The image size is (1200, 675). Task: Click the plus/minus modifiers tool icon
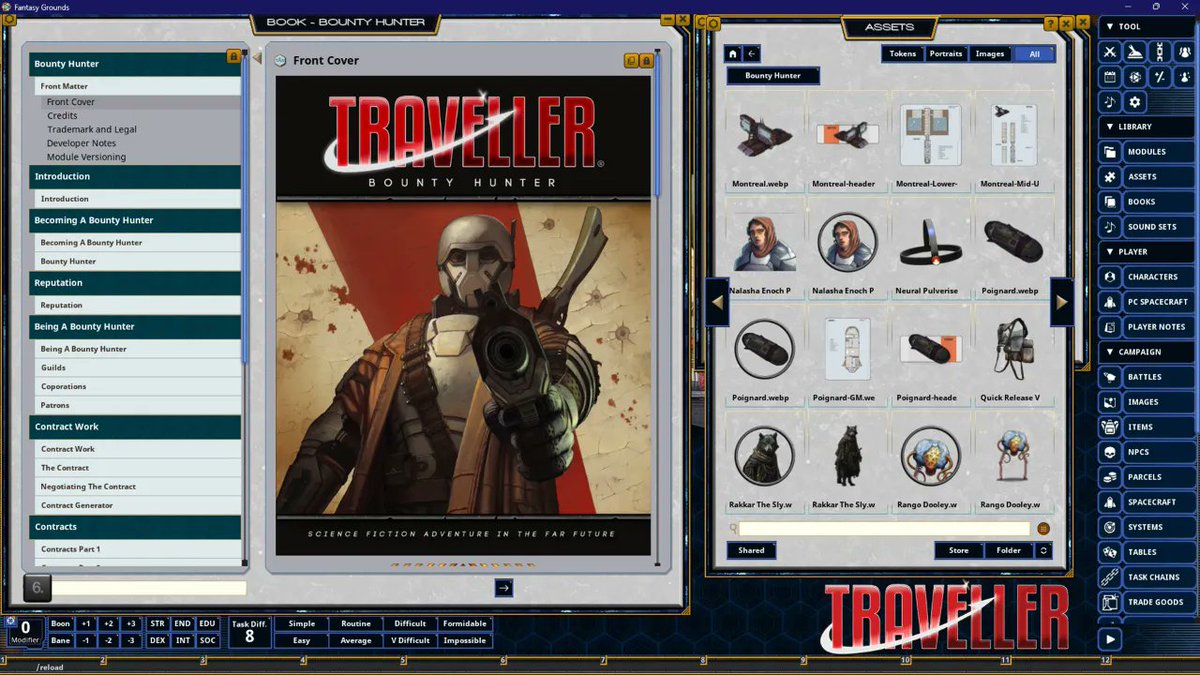pos(1159,77)
